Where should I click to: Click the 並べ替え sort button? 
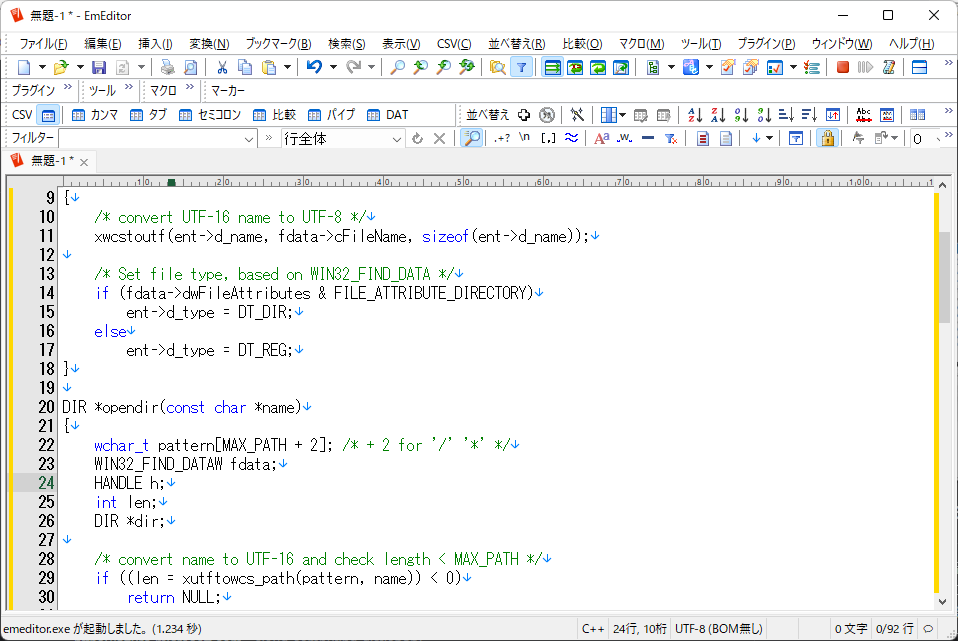pos(488,115)
